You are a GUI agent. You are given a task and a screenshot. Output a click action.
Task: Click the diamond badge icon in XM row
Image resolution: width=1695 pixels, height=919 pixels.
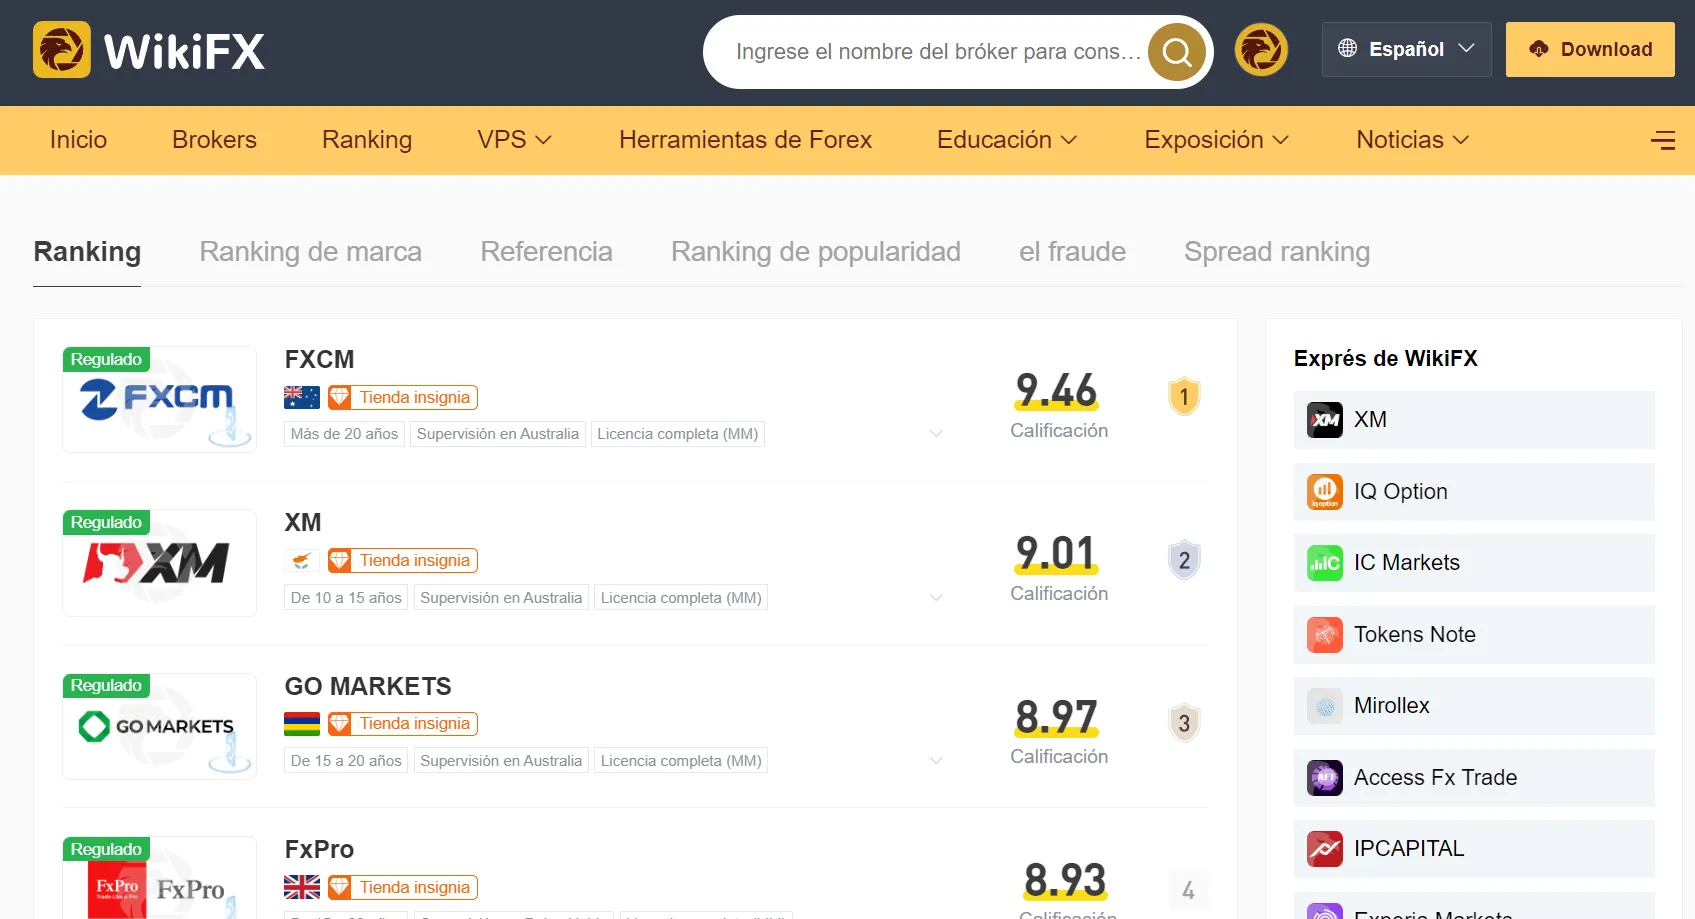tap(340, 560)
